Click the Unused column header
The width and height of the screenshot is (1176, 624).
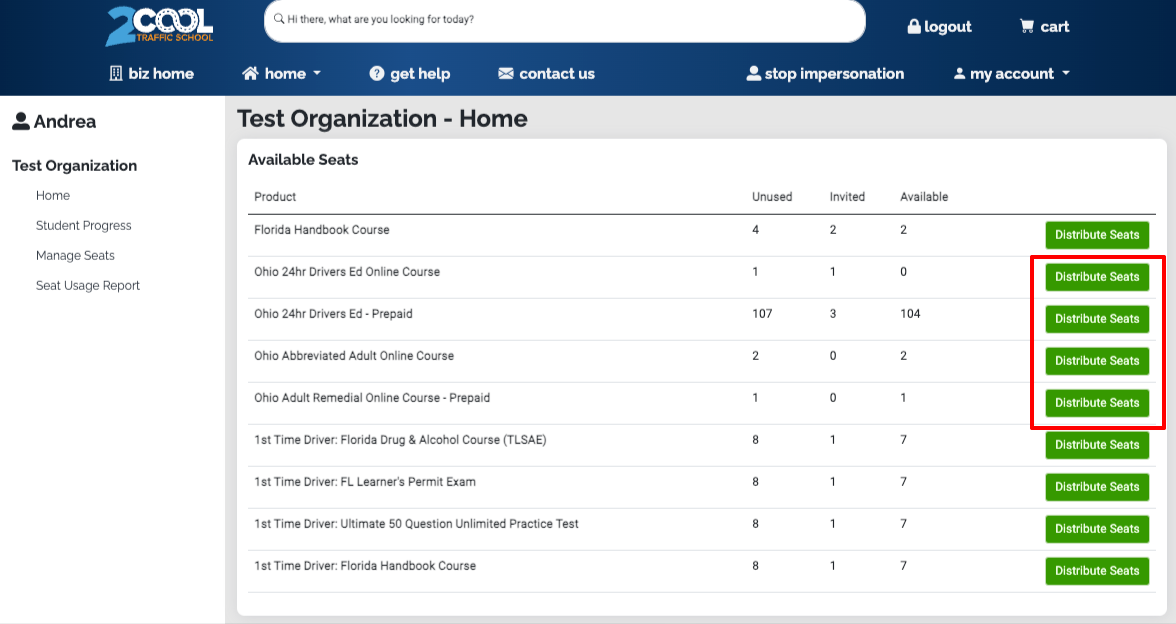[x=772, y=196]
